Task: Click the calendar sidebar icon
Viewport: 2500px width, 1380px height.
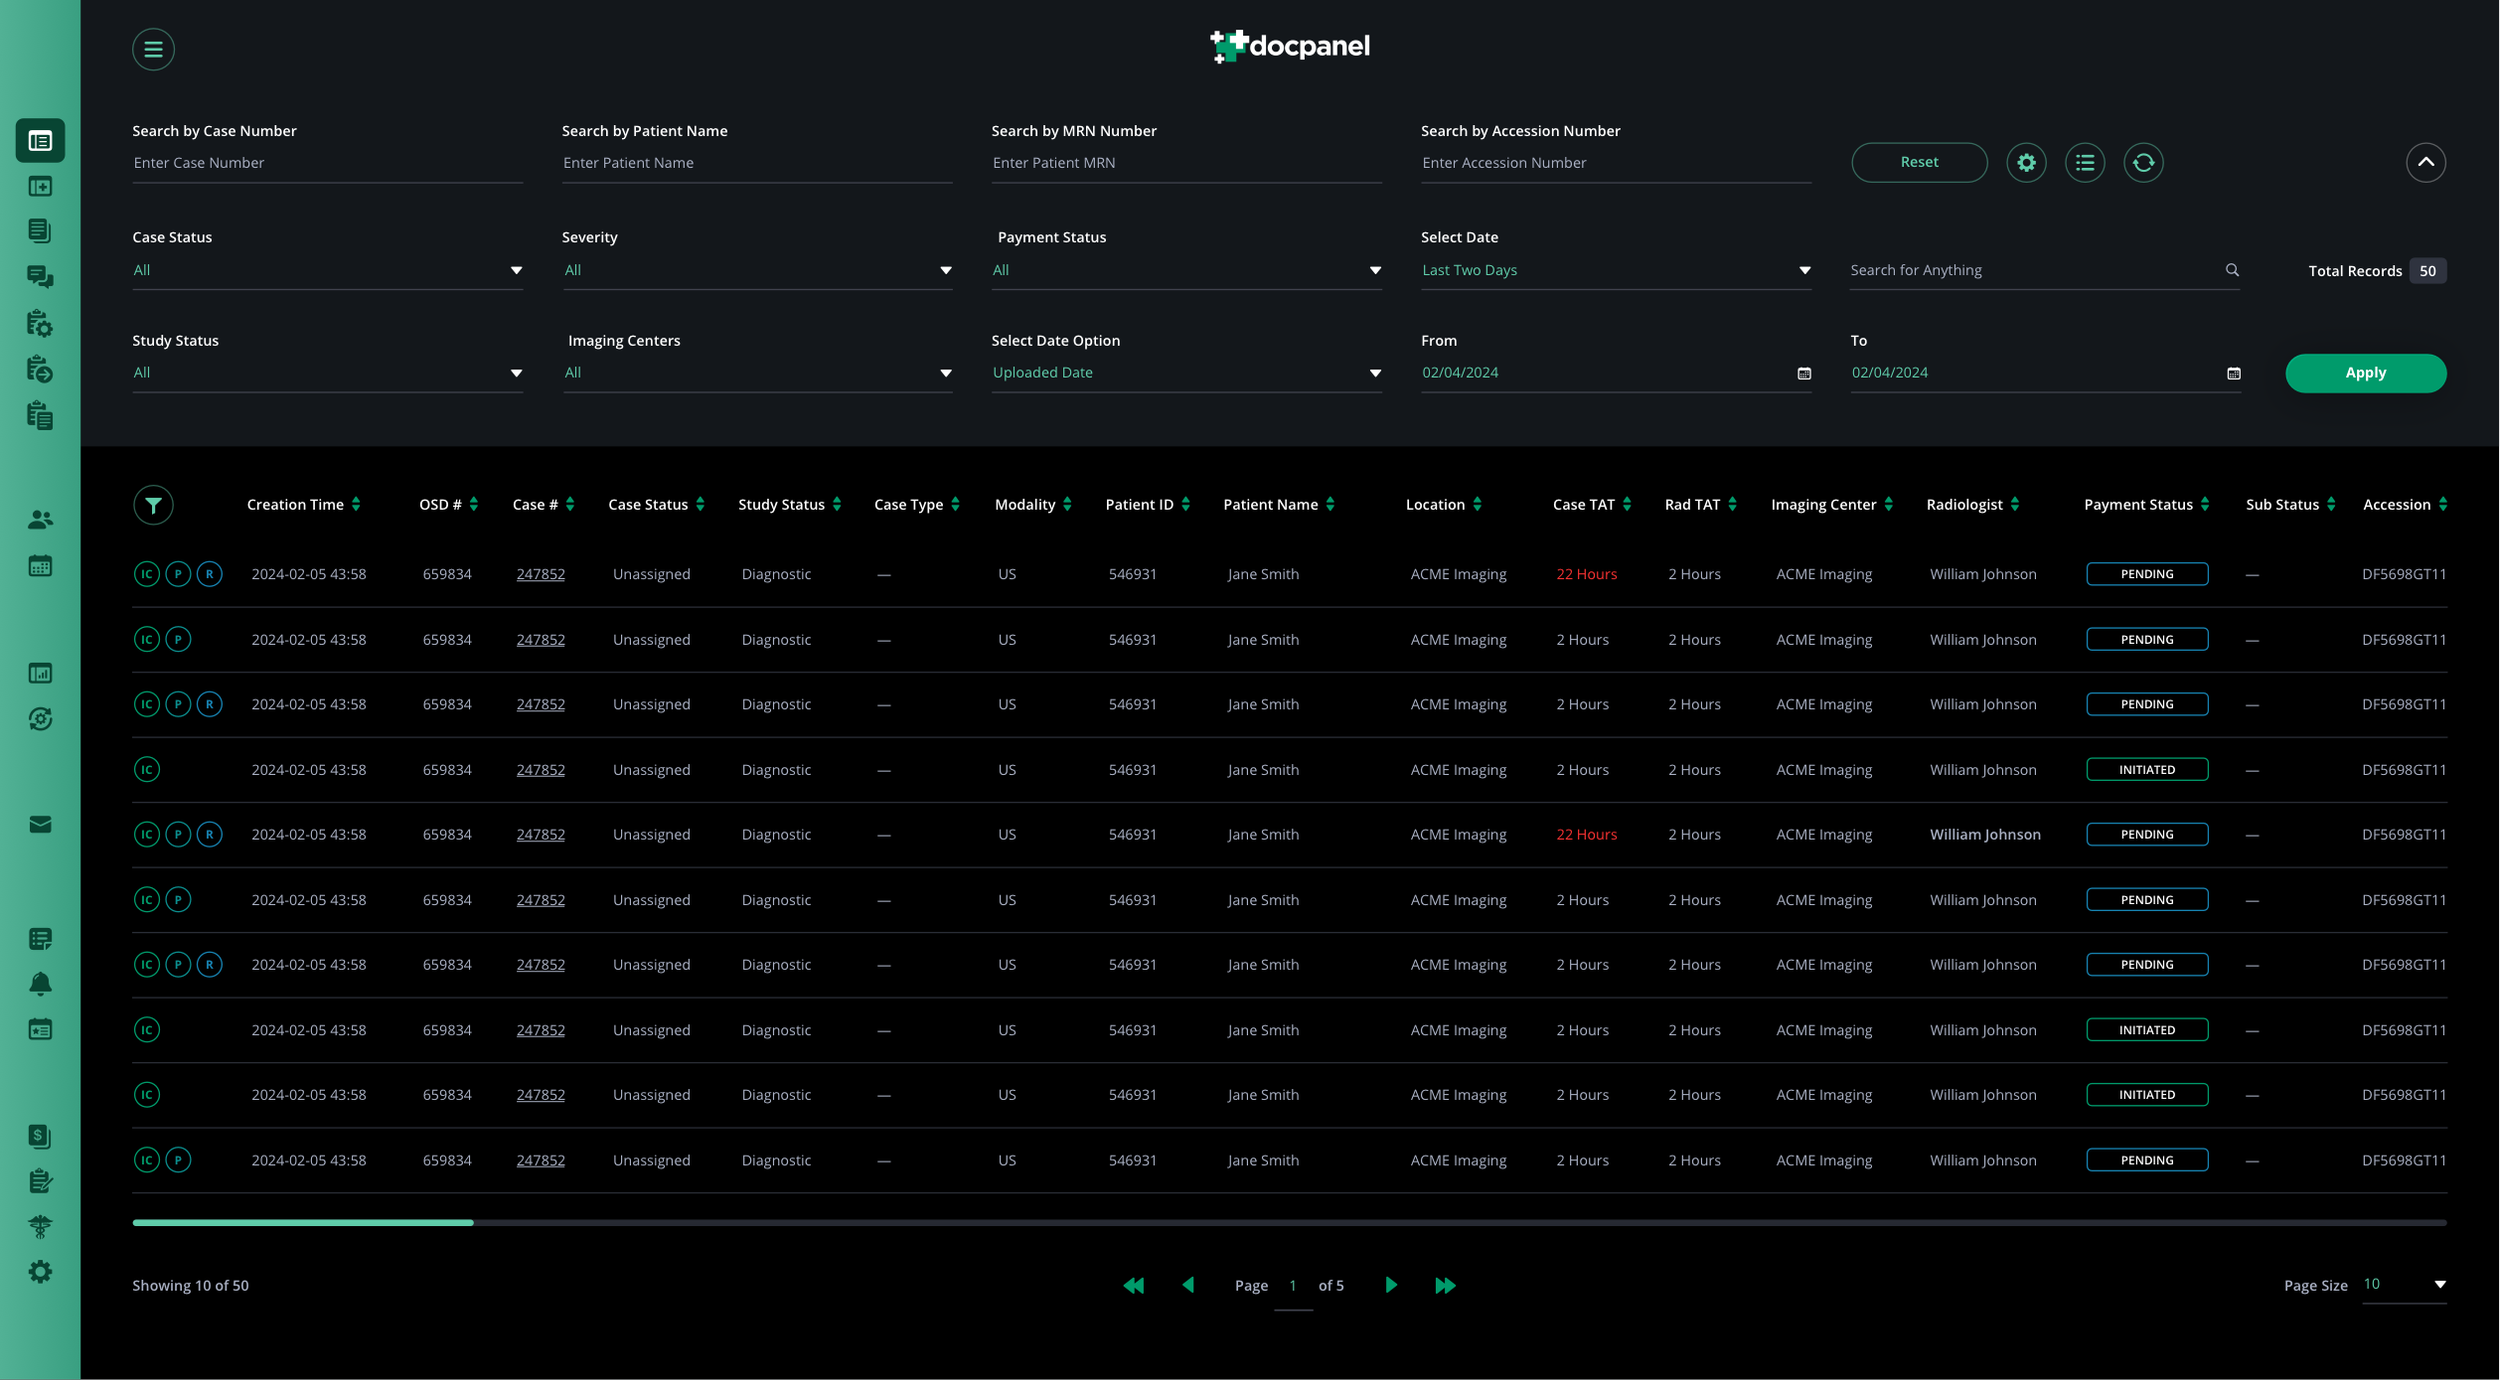Action: click(x=40, y=566)
